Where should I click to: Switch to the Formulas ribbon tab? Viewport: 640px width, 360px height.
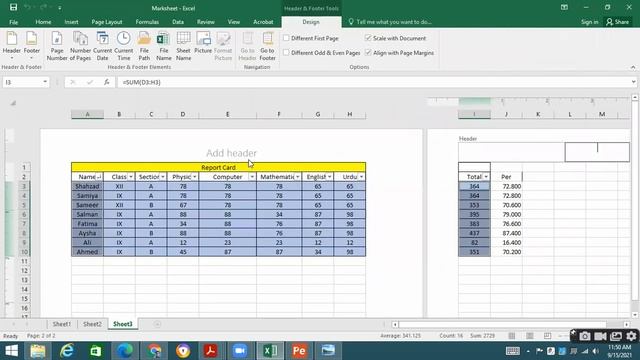click(x=147, y=22)
